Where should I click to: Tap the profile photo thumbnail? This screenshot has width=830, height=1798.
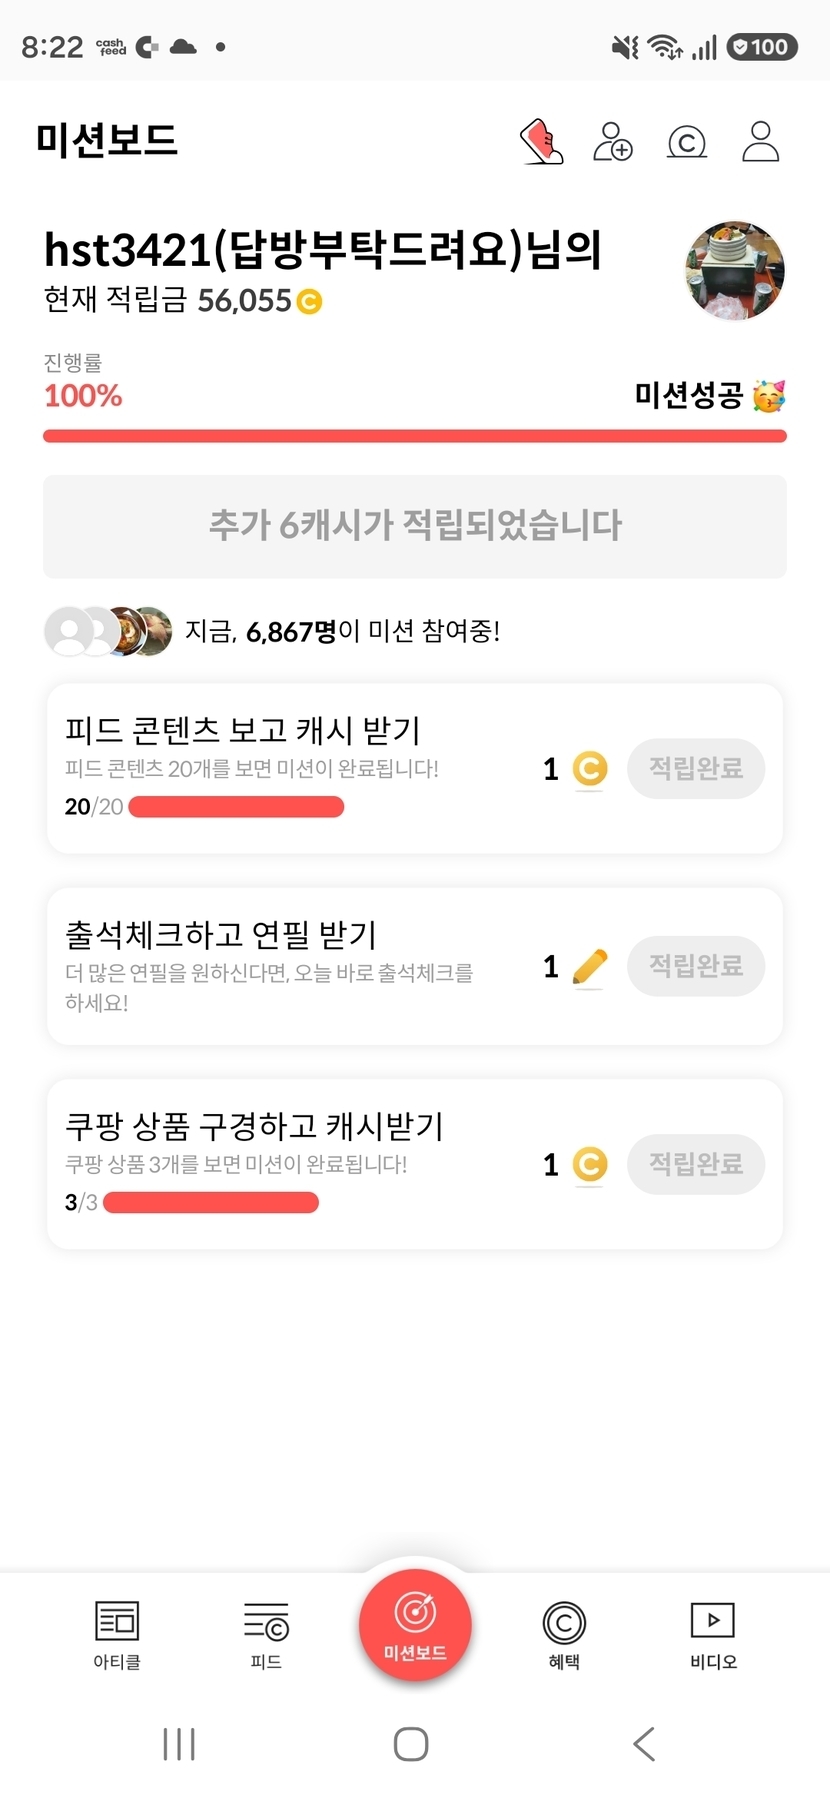735,271
